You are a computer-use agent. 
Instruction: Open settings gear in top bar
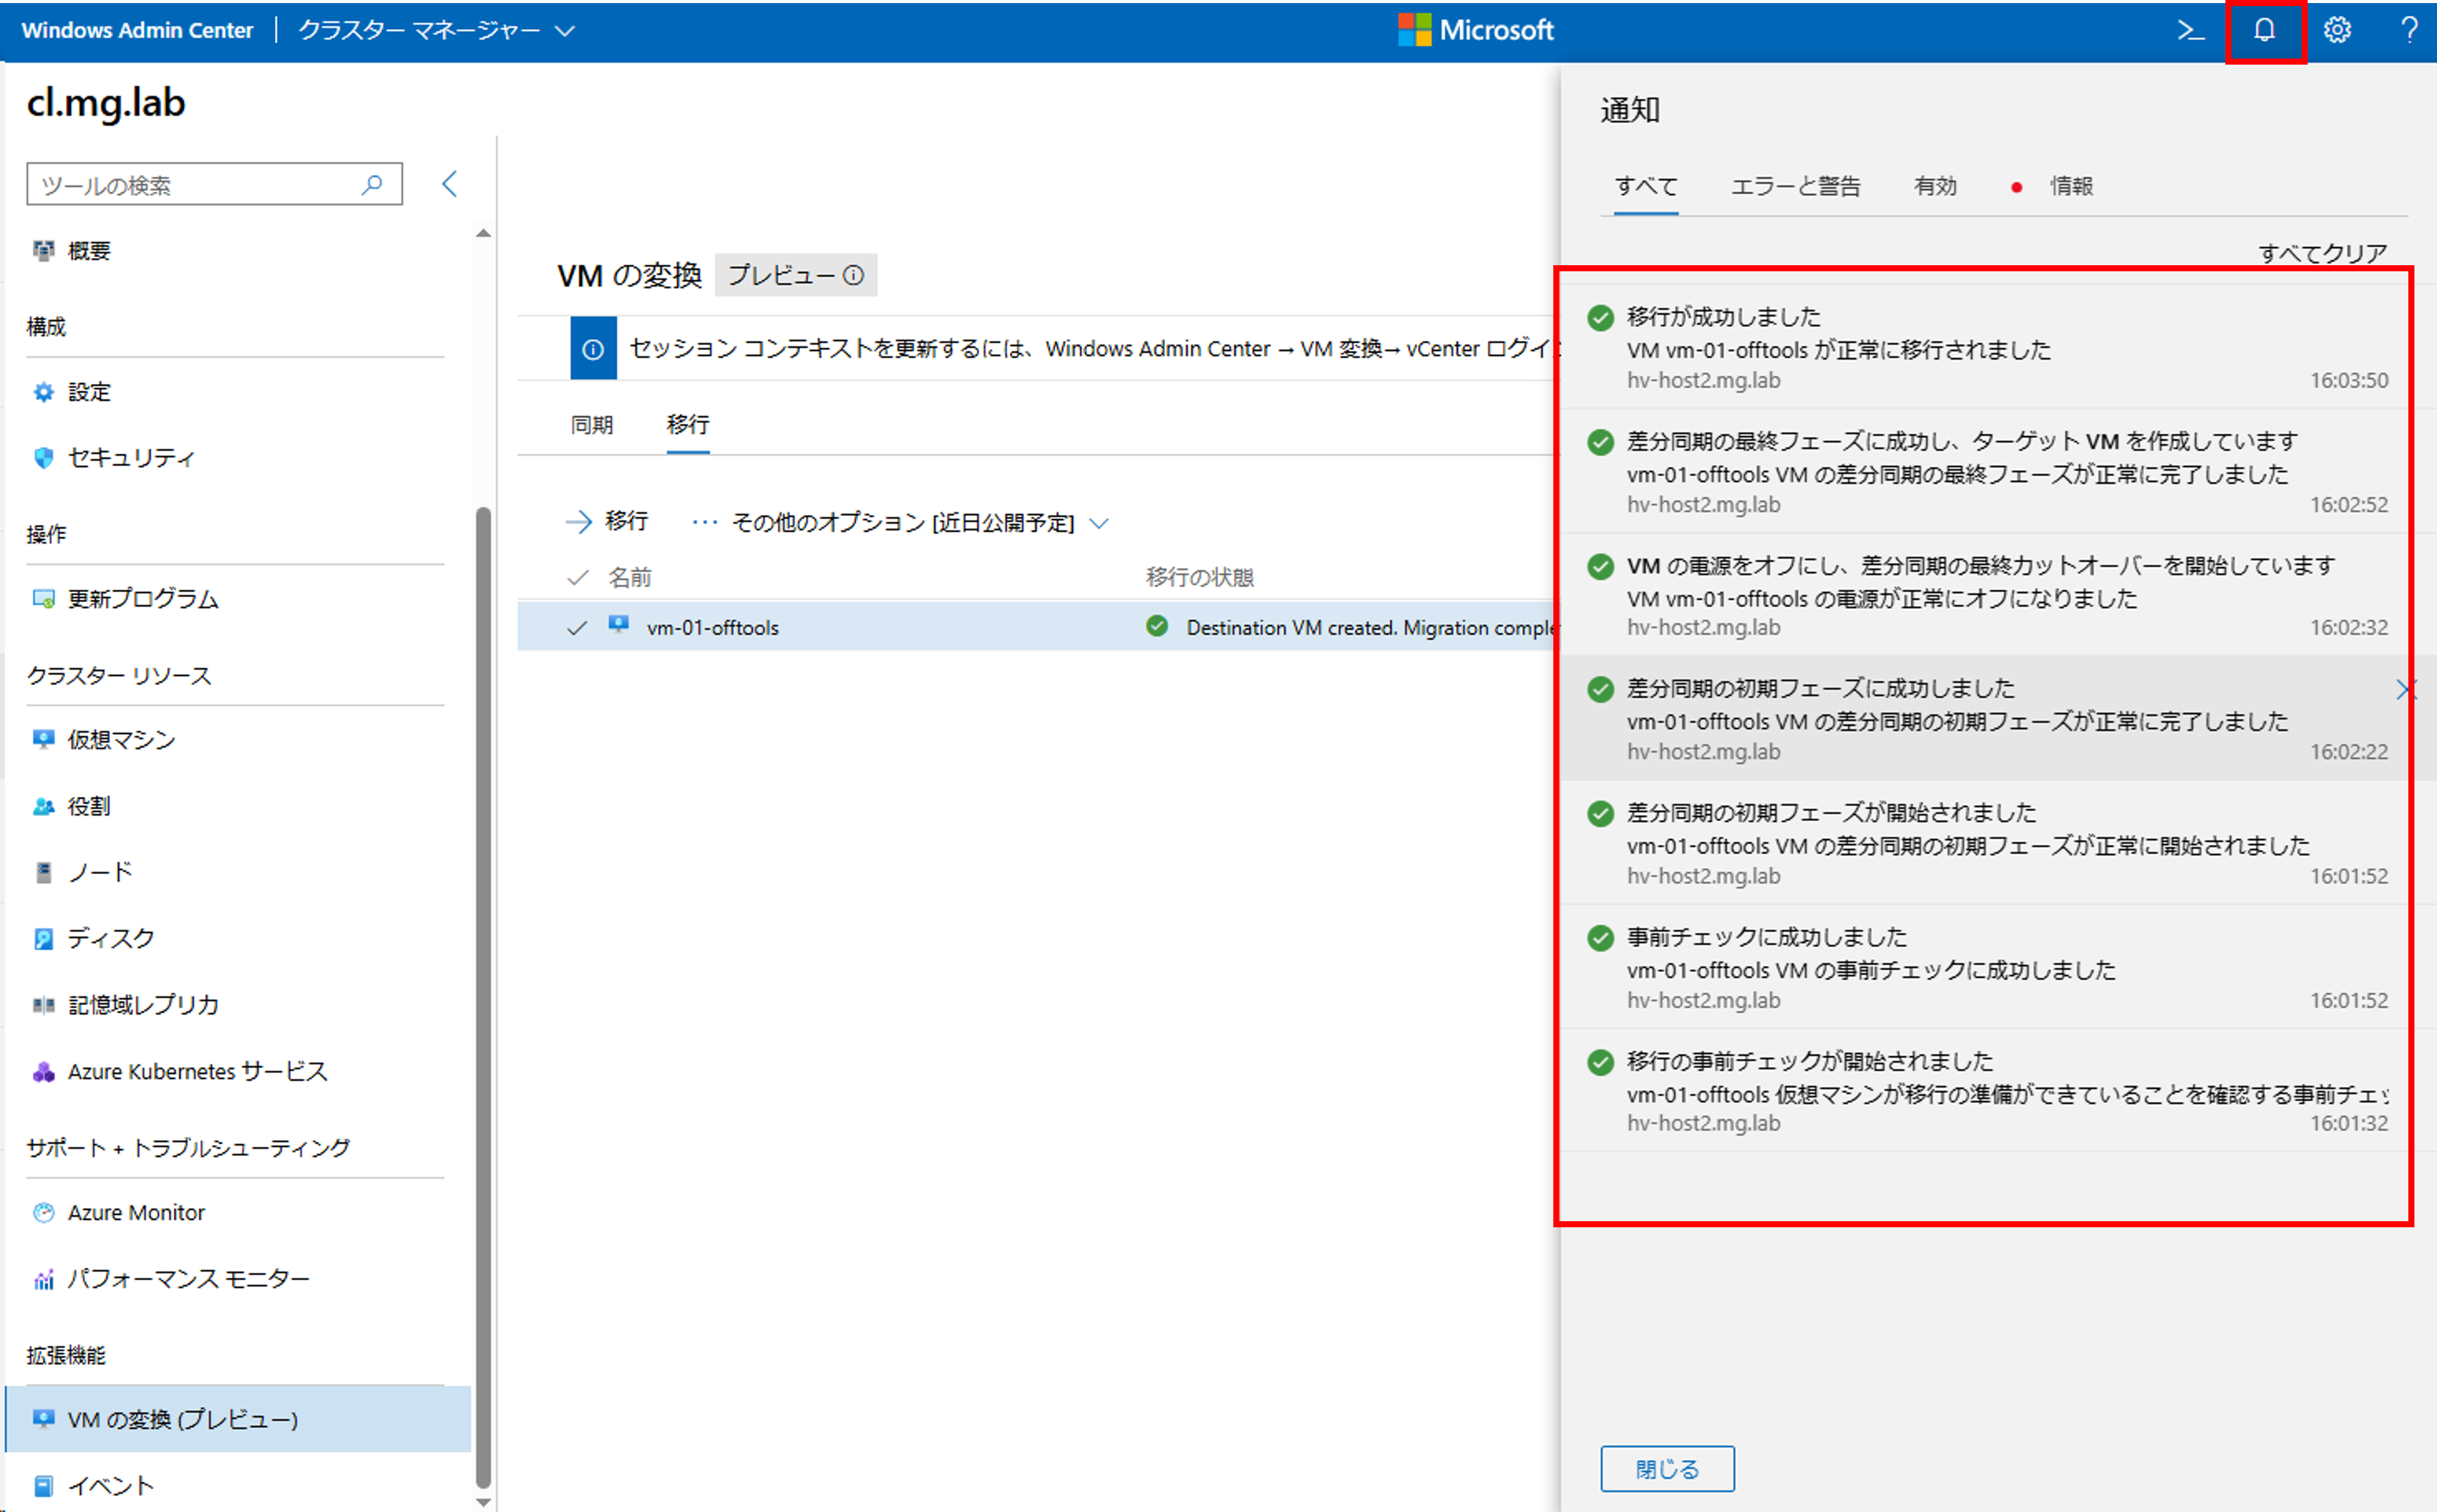(2337, 30)
